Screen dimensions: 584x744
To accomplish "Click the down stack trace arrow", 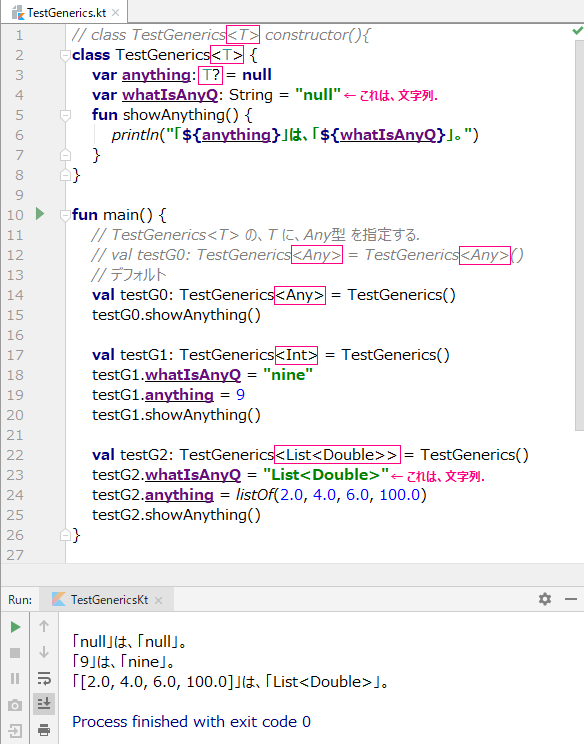I will click(44, 652).
